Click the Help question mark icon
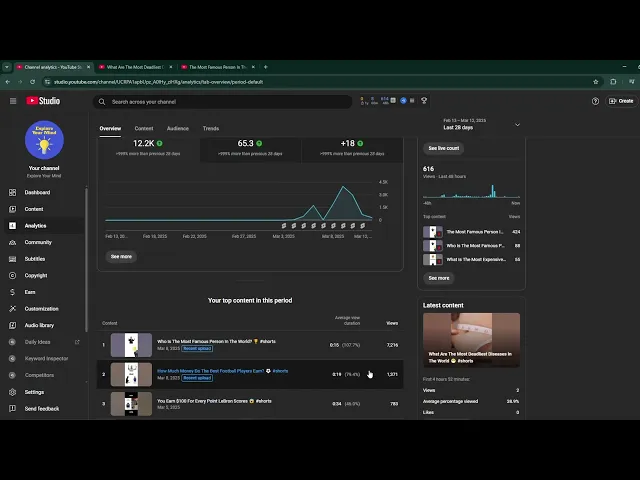This screenshot has width=640, height=480. 595,101
